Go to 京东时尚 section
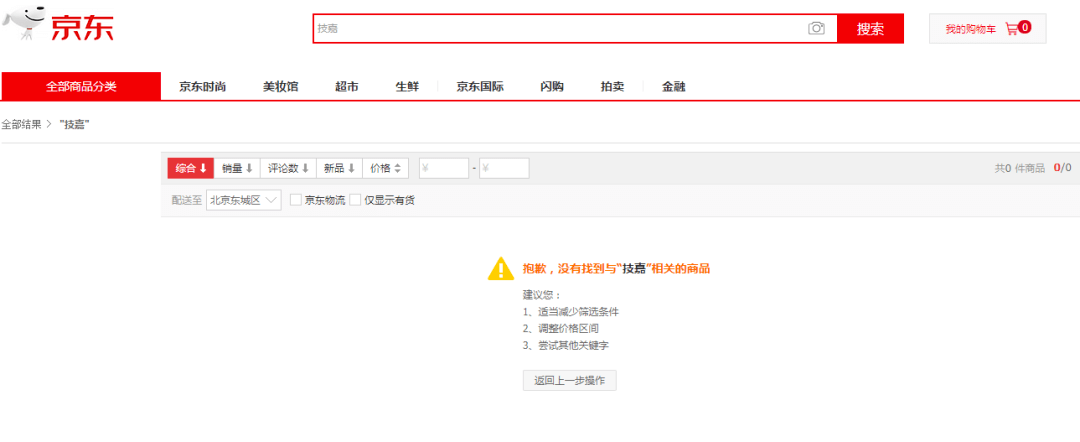This screenshot has height=442, width=1080. pyautogui.click(x=202, y=87)
